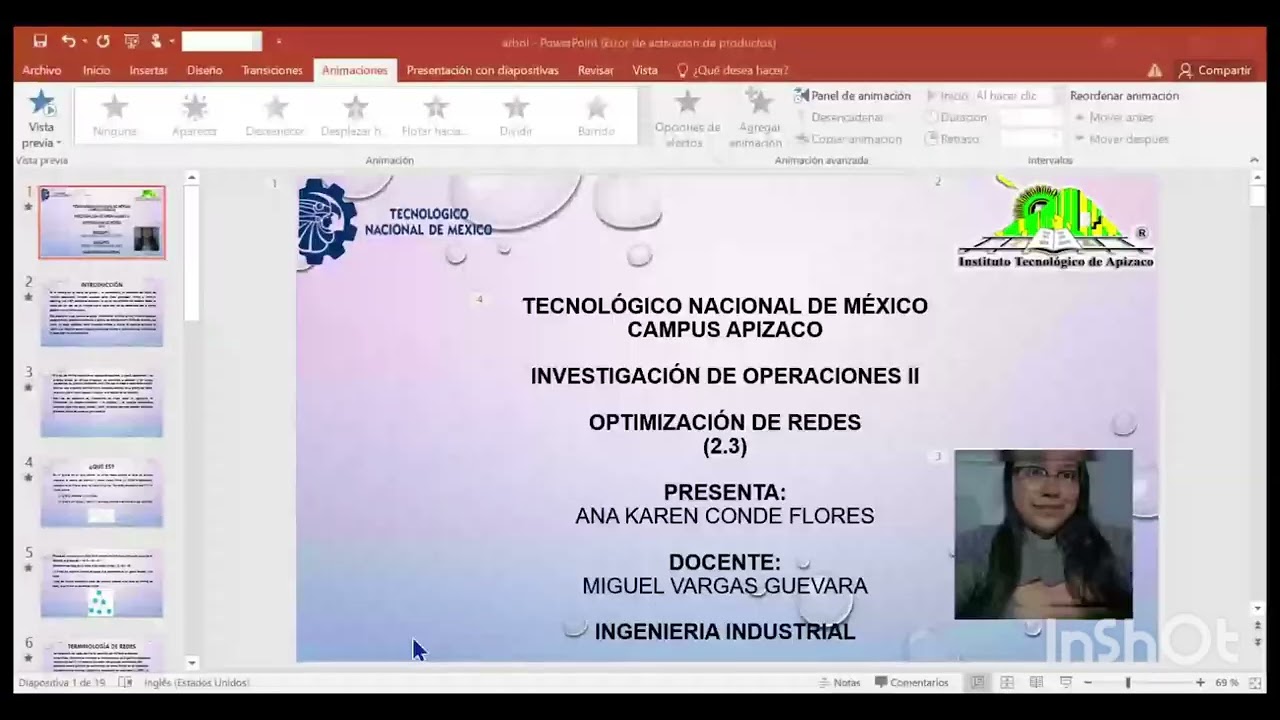The image size is (1280, 720).
Task: Switch to the Diseño tab
Action: pos(204,70)
